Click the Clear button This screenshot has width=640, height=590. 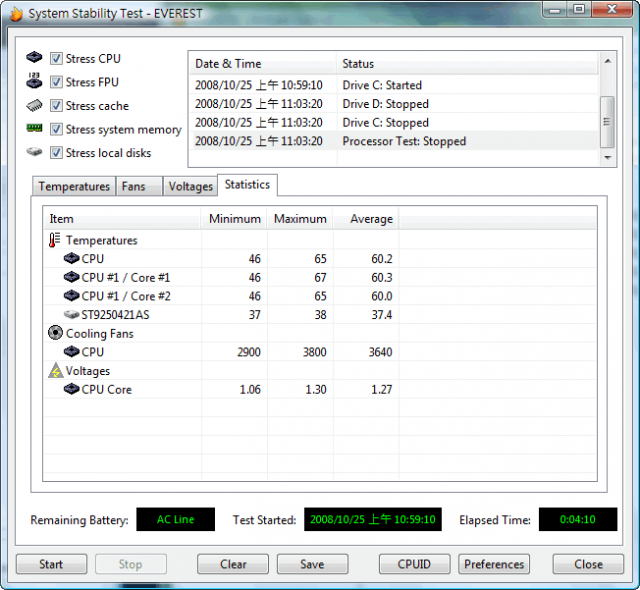coord(233,564)
